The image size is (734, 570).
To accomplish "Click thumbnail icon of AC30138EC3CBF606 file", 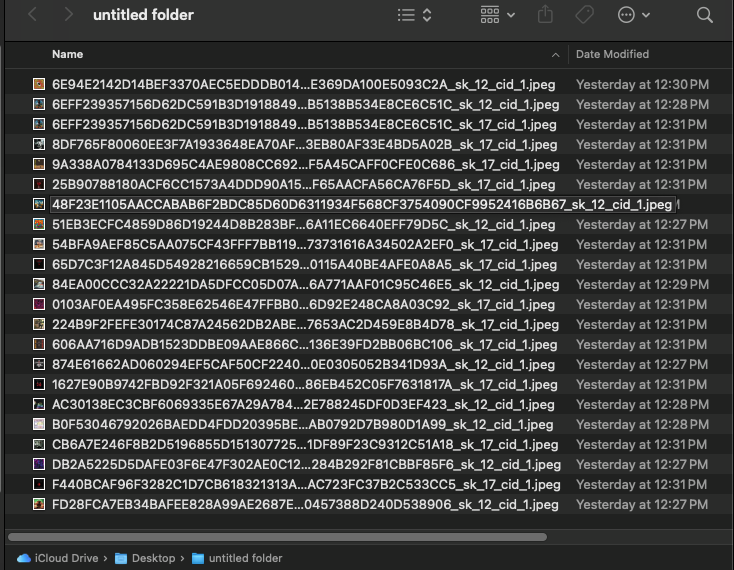I will 39,404.
